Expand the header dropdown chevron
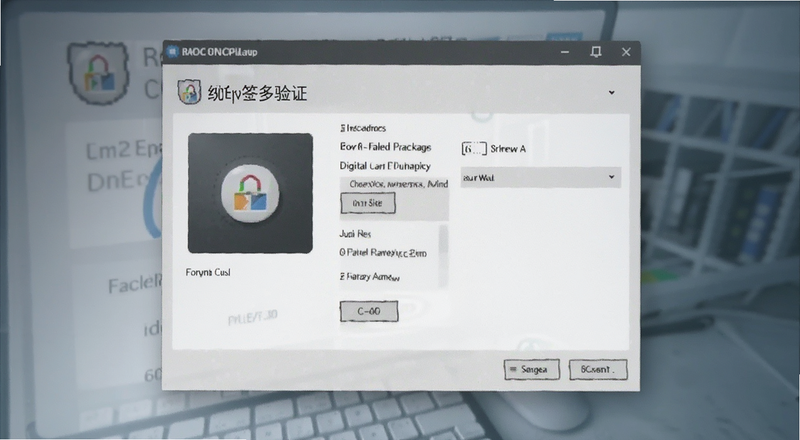The width and height of the screenshot is (800, 440). [611, 93]
